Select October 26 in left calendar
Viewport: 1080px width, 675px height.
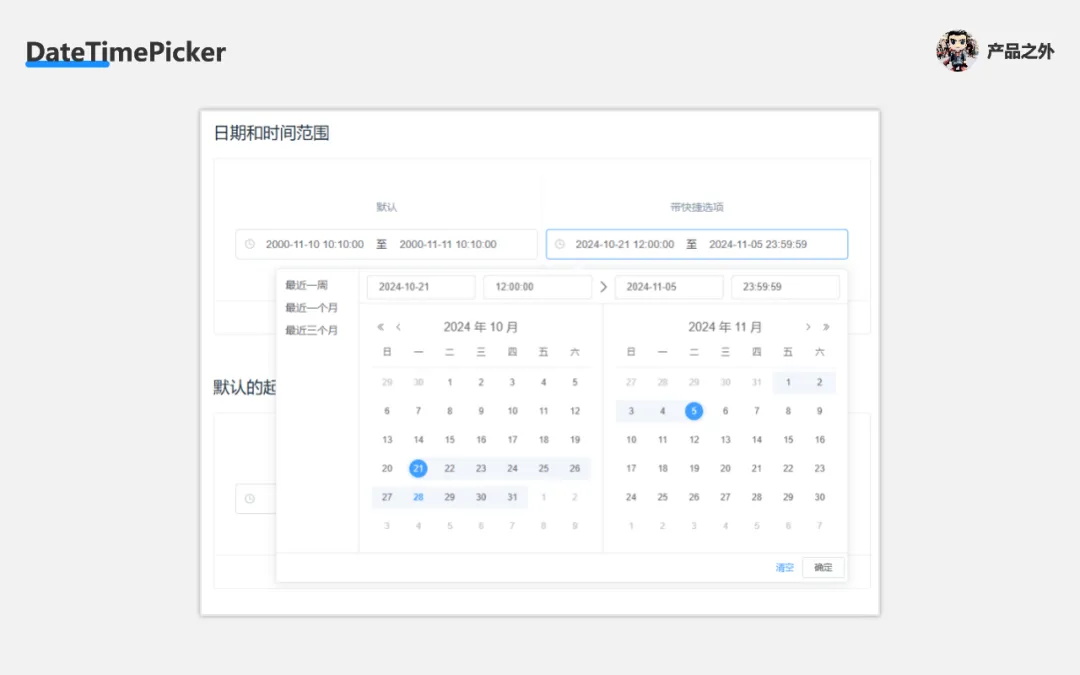574,468
